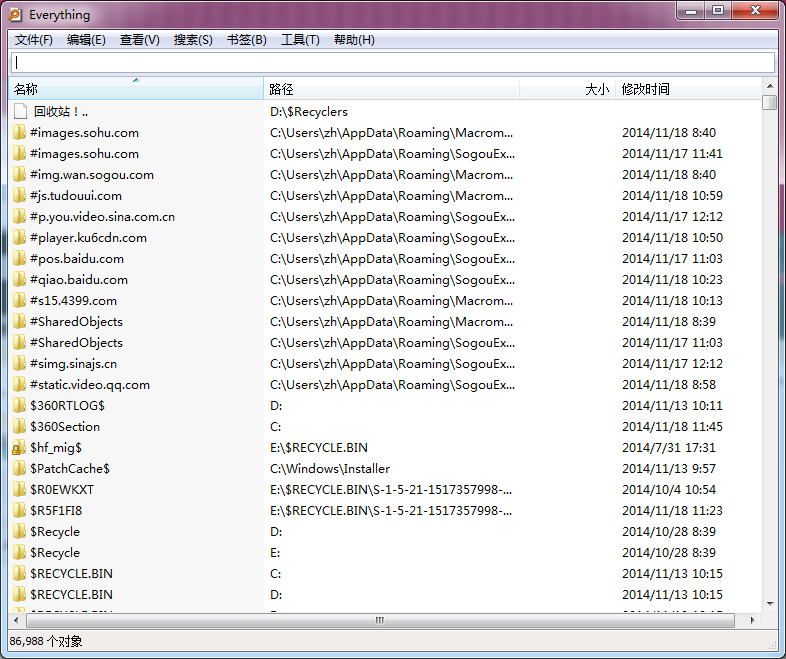Open the 帮助(H) menu
This screenshot has width=786, height=659.
pos(354,40)
